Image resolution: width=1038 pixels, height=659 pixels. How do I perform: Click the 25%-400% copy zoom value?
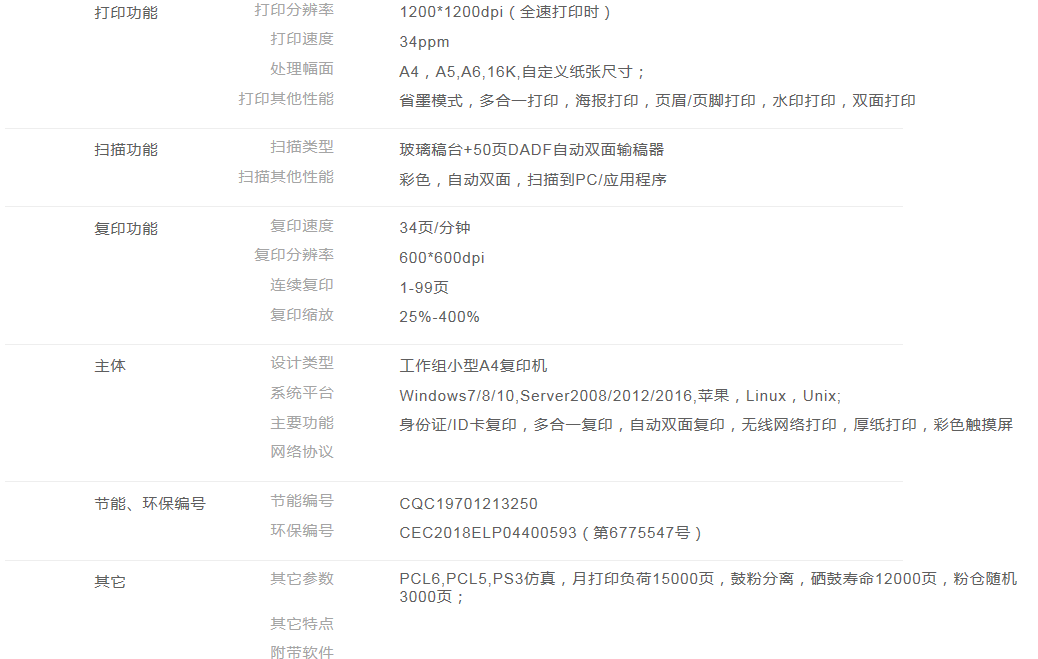click(439, 317)
